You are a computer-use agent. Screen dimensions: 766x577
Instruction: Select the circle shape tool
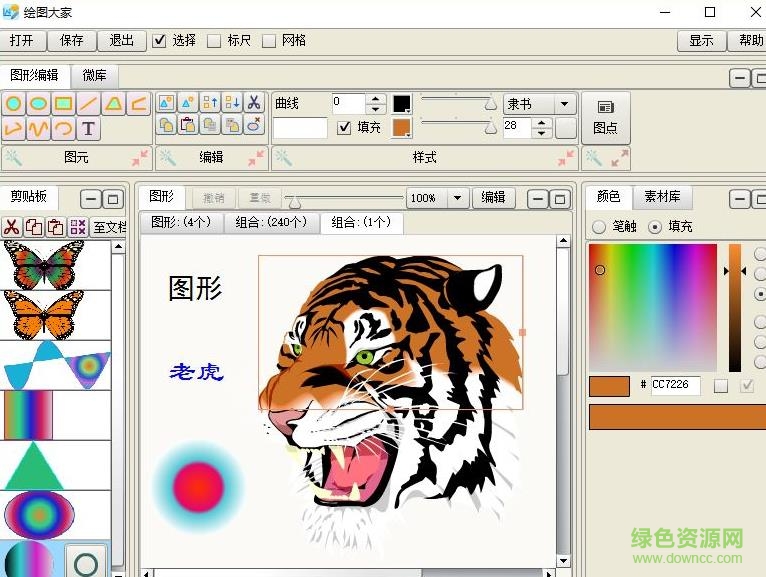point(14,103)
